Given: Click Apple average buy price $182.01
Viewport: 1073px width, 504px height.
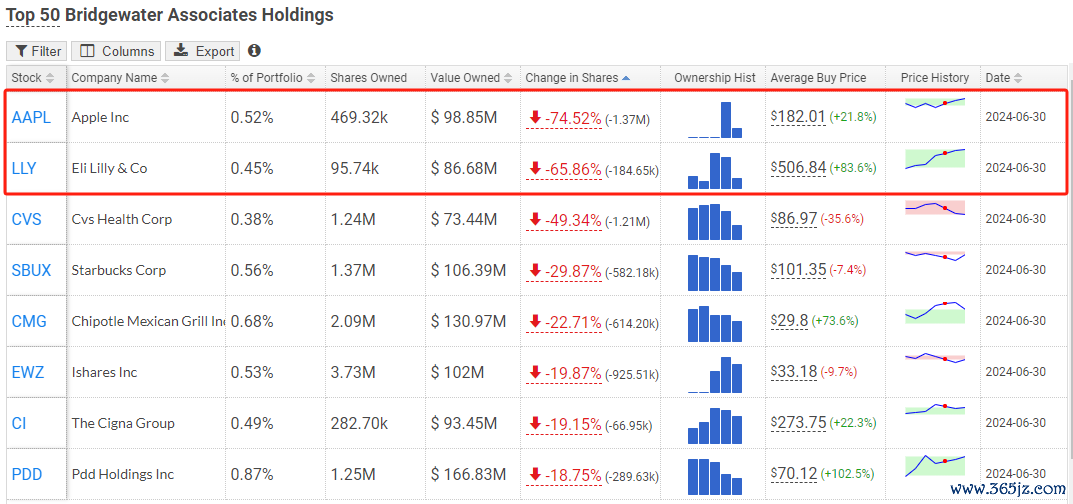Looking at the screenshot, I should tap(798, 117).
